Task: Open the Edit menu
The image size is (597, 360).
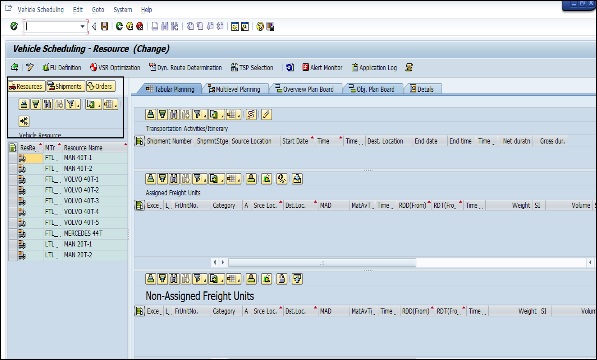Action: [78, 10]
